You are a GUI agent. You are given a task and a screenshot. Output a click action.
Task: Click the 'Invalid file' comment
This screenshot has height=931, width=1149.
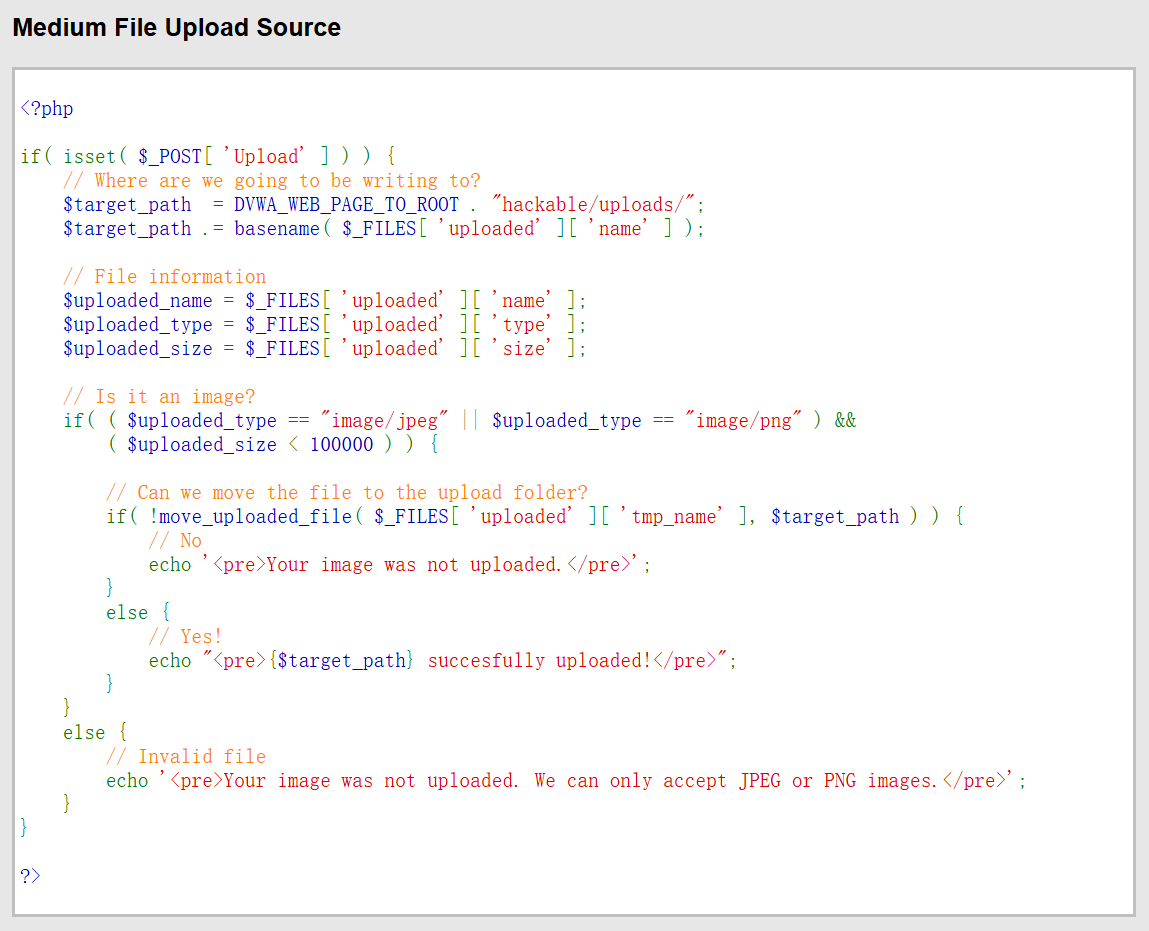(x=186, y=756)
